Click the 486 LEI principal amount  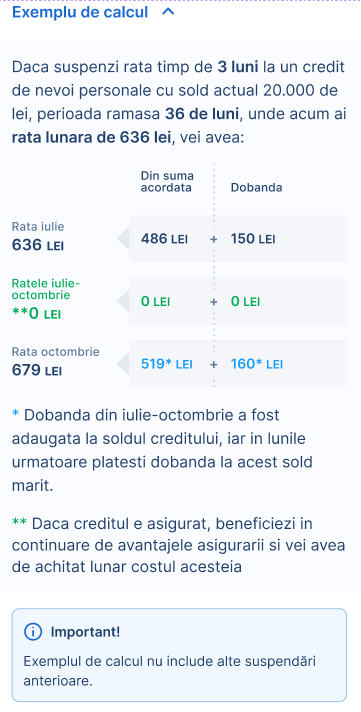tap(164, 239)
